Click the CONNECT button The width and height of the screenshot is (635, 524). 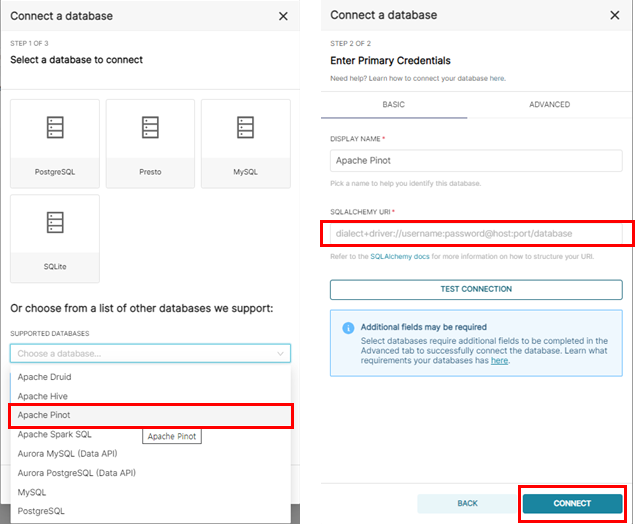coord(572,503)
